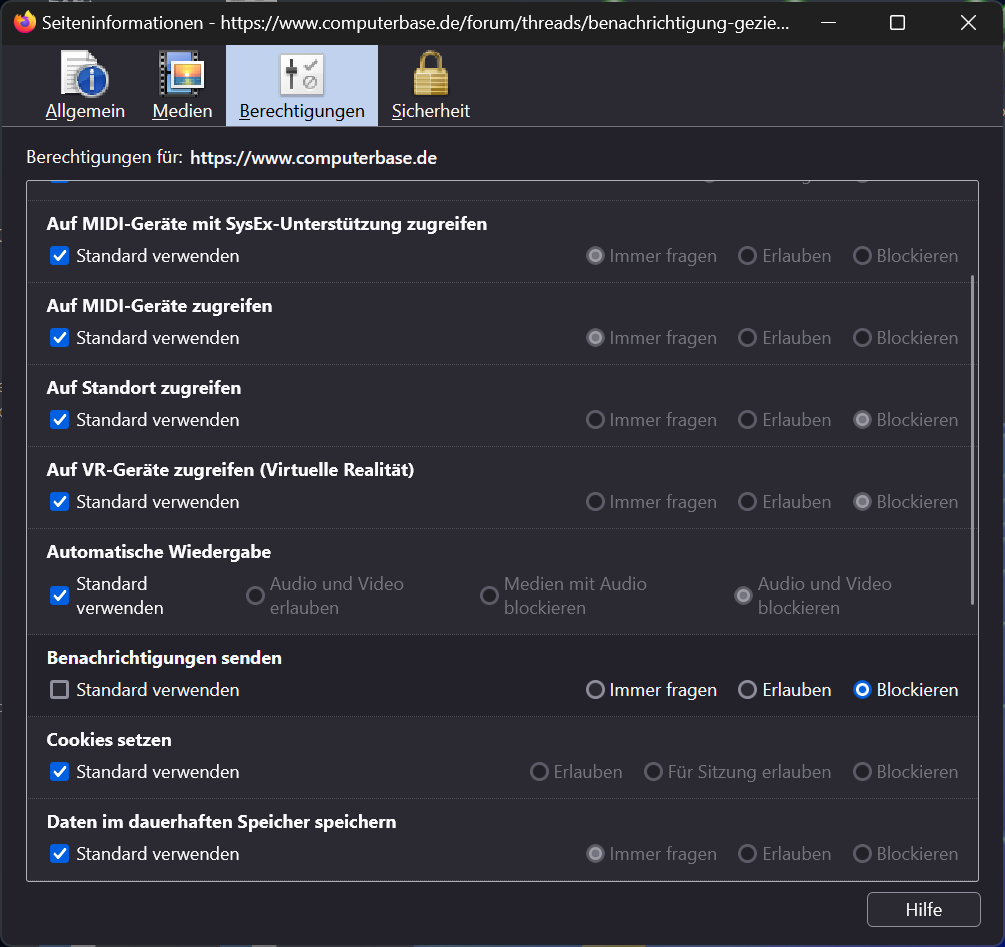Viewport: 1005px width, 947px height.
Task: Minimize the Seiteninformationen window
Action: pos(829,23)
